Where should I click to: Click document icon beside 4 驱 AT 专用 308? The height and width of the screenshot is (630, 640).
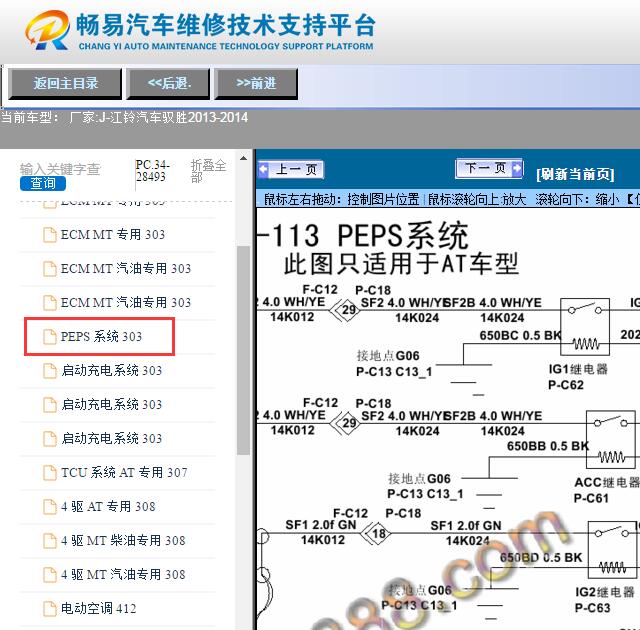(x=50, y=506)
